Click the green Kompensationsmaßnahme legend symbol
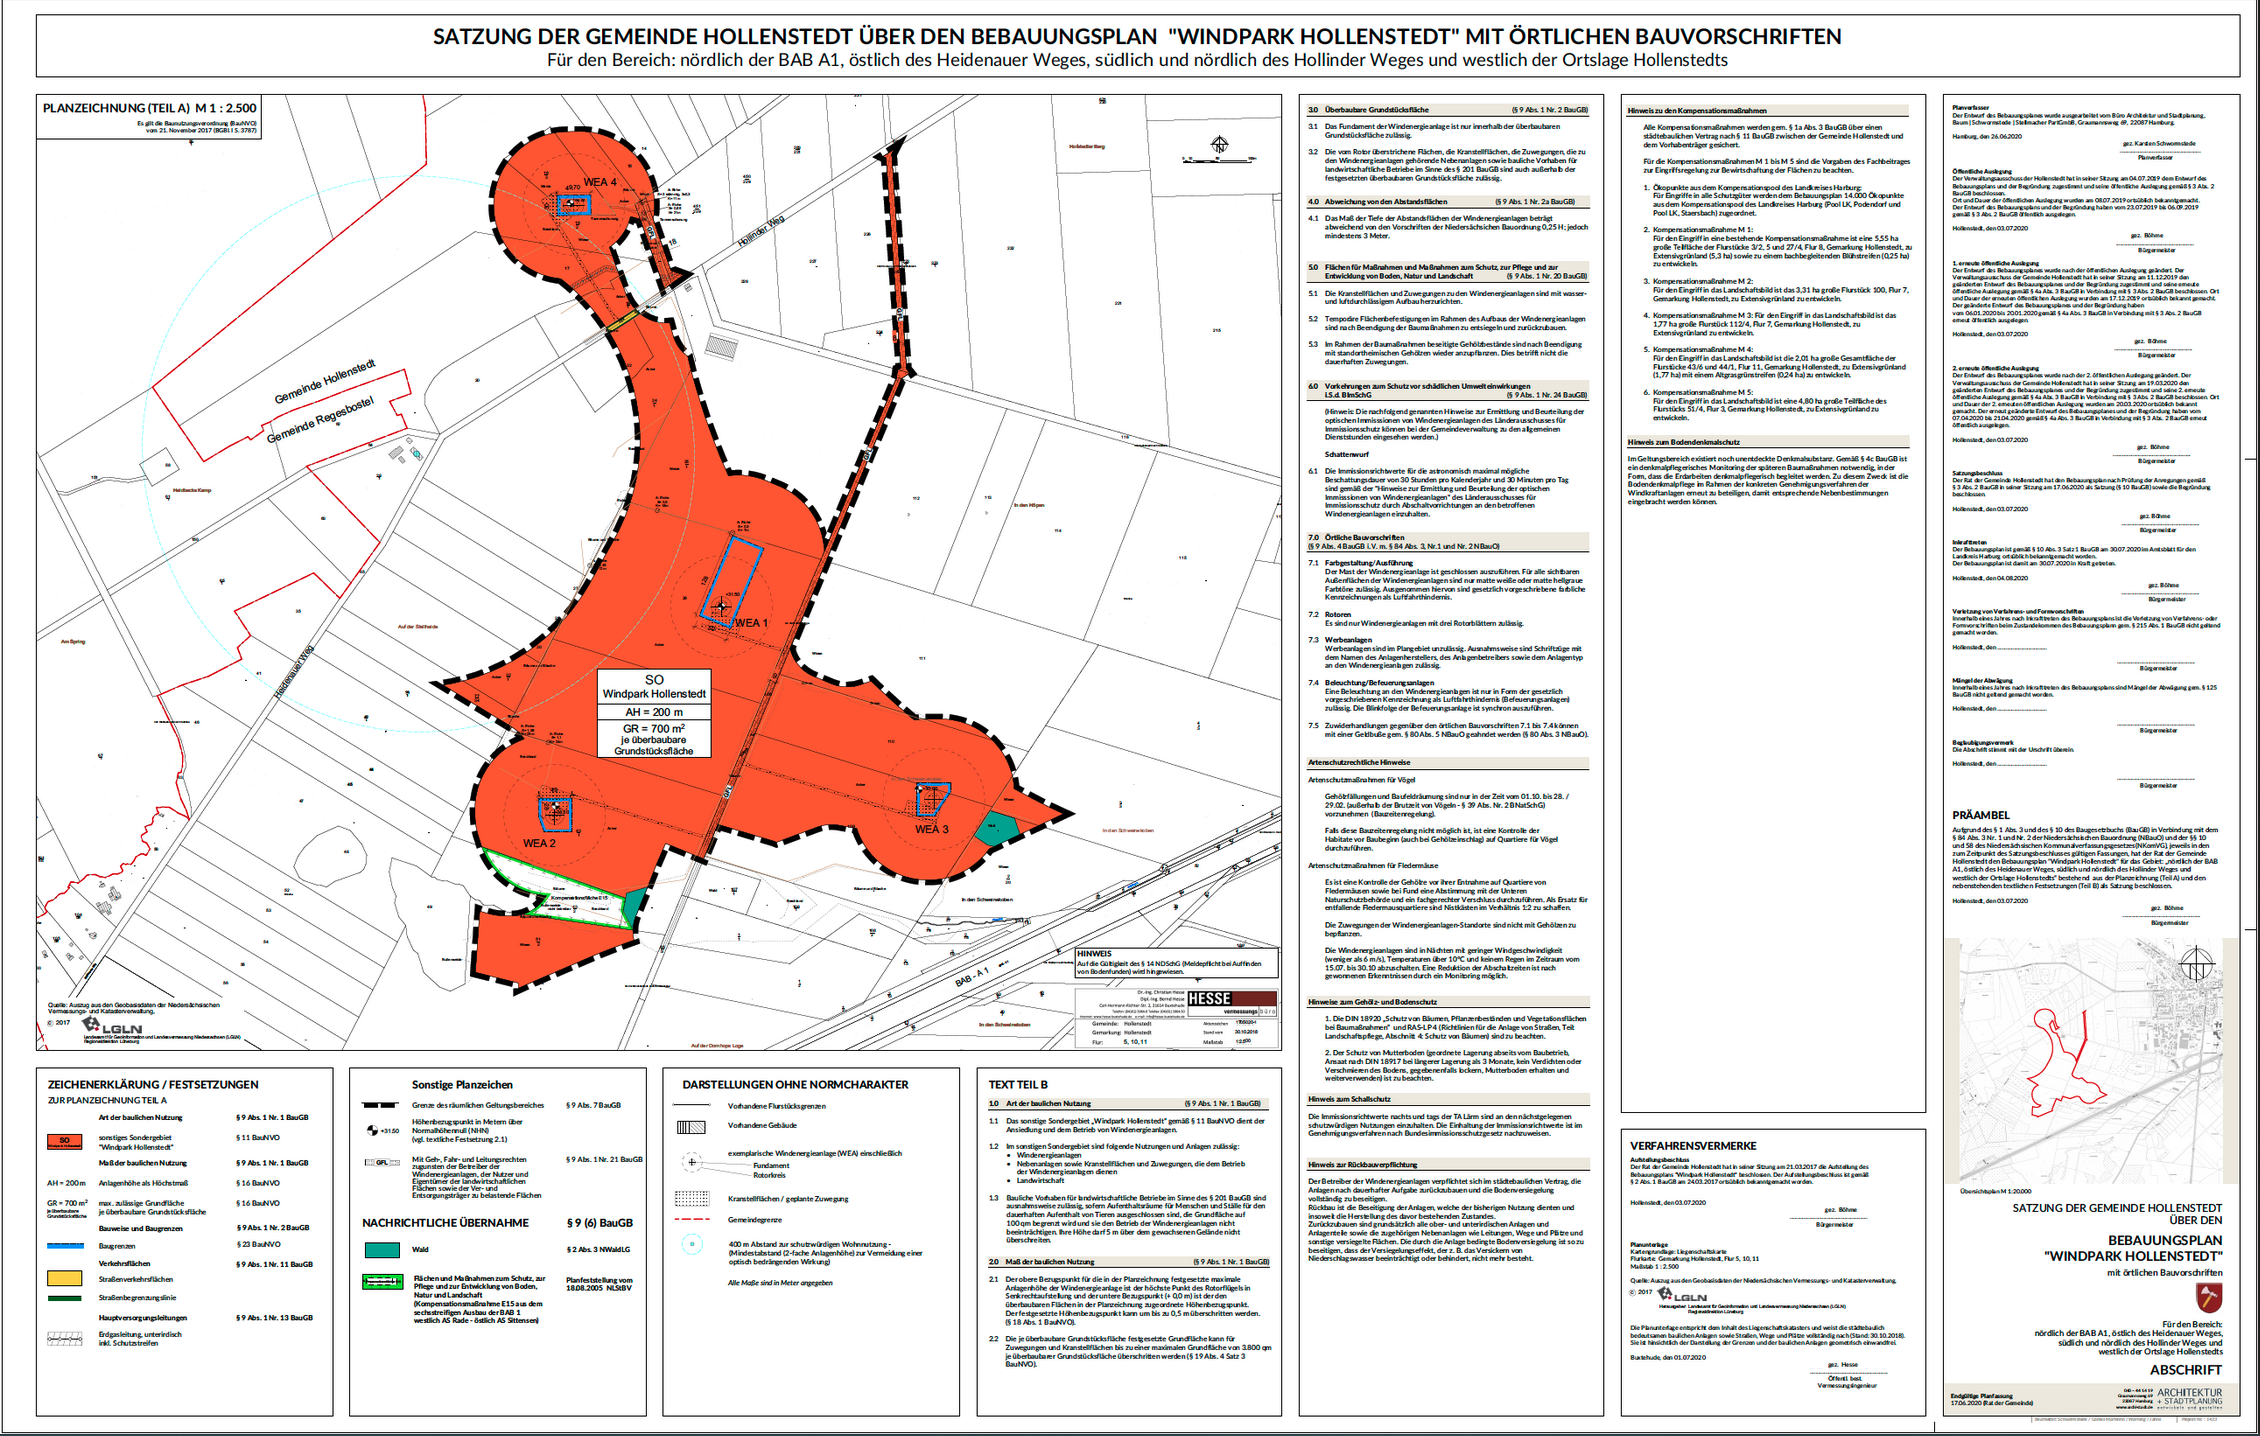The height and width of the screenshot is (1436, 2260). click(382, 1282)
